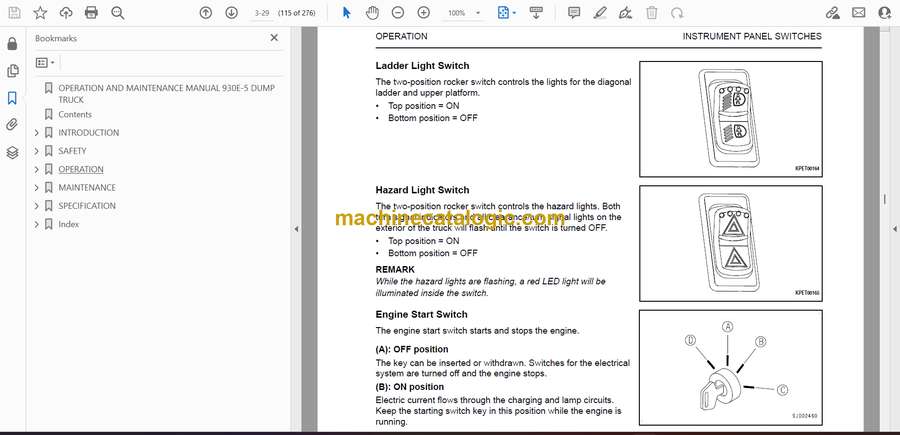This screenshot has width=900, height=435.
Task: Select the OPERATION bookmark
Action: 81,169
